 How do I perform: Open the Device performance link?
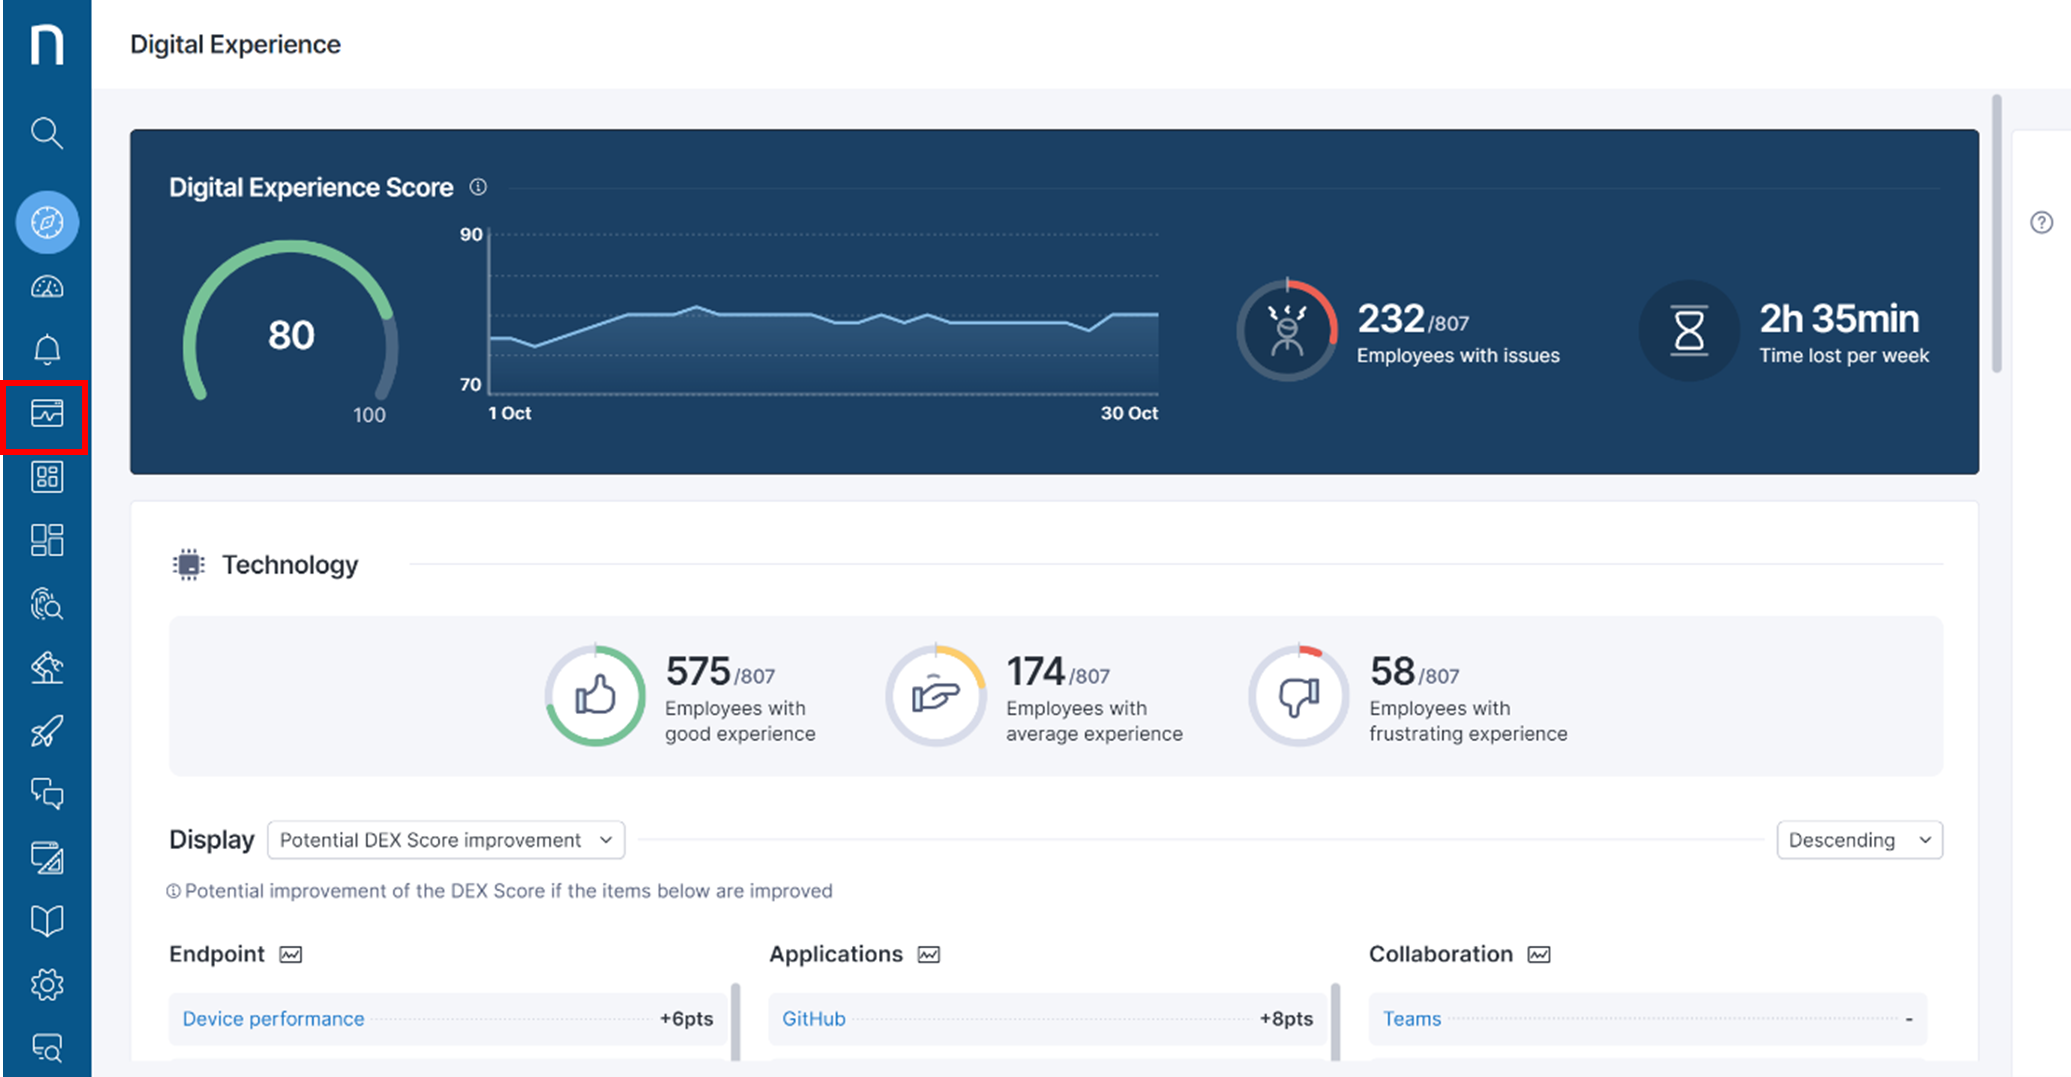[x=273, y=1019]
